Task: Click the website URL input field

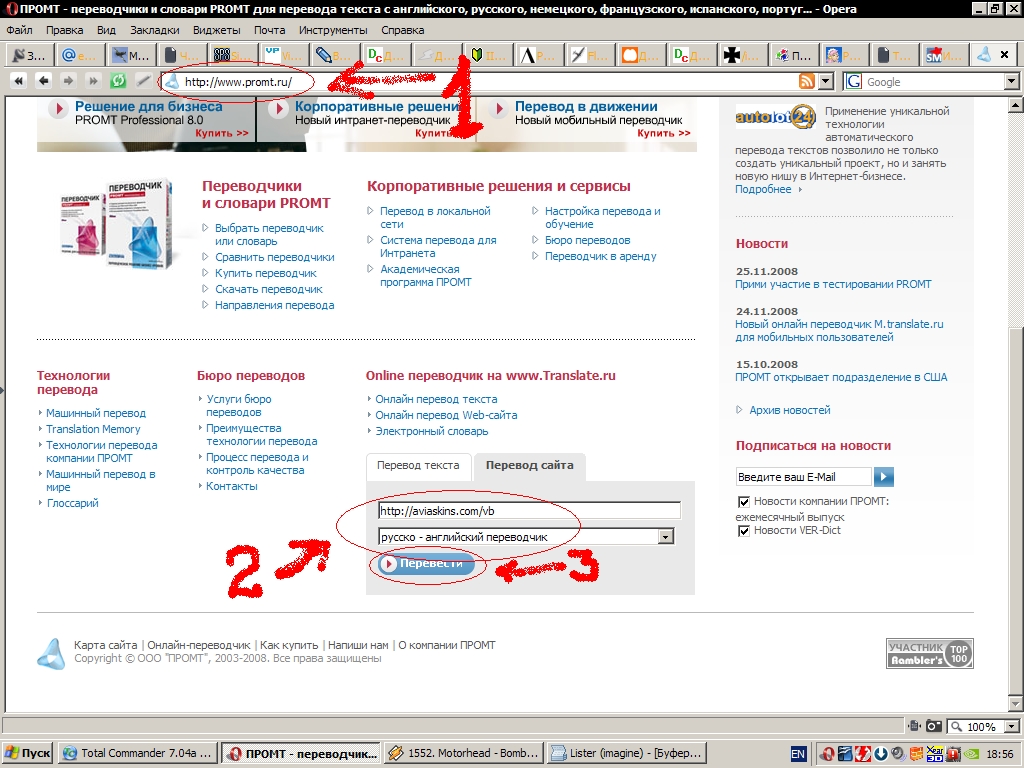Action: click(x=530, y=511)
